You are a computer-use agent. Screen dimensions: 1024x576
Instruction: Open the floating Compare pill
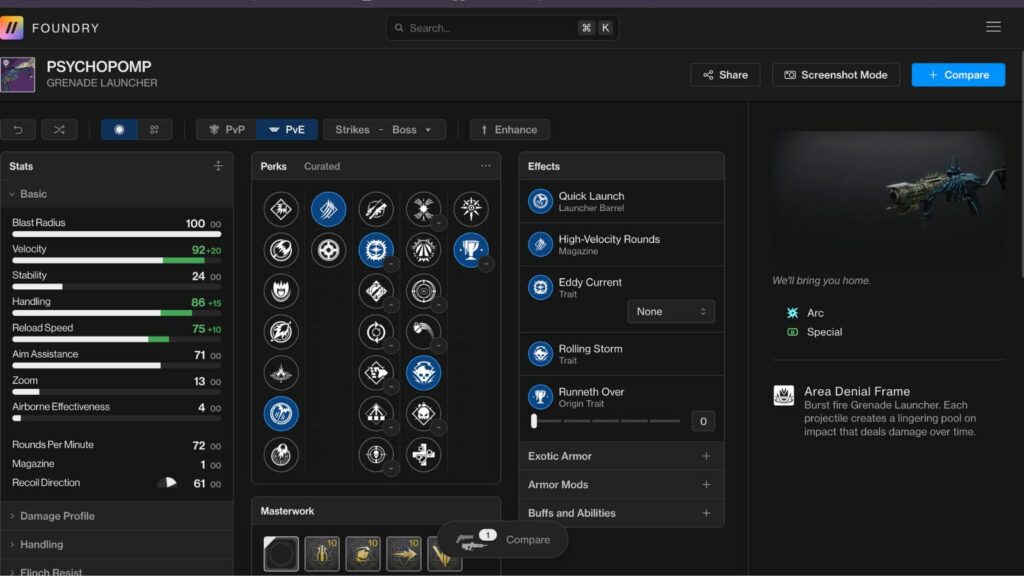[503, 539]
